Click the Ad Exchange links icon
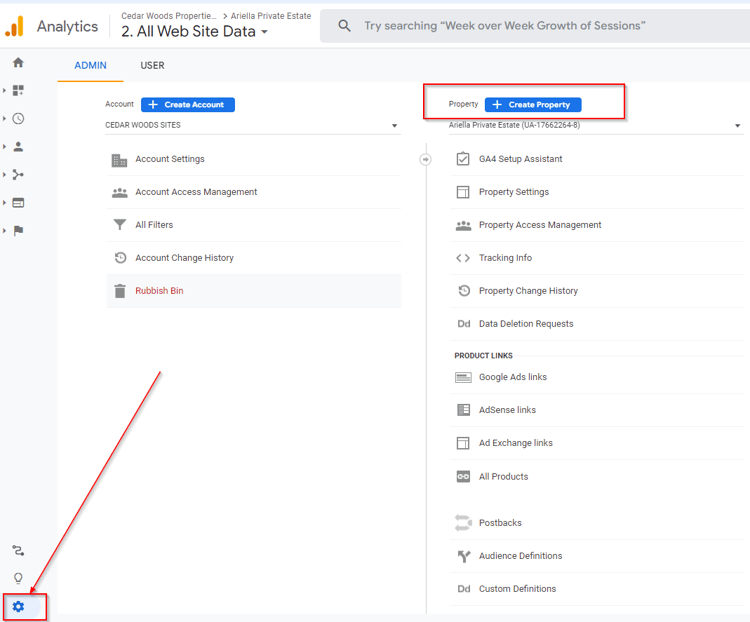The width and height of the screenshot is (750, 622). tap(463, 443)
